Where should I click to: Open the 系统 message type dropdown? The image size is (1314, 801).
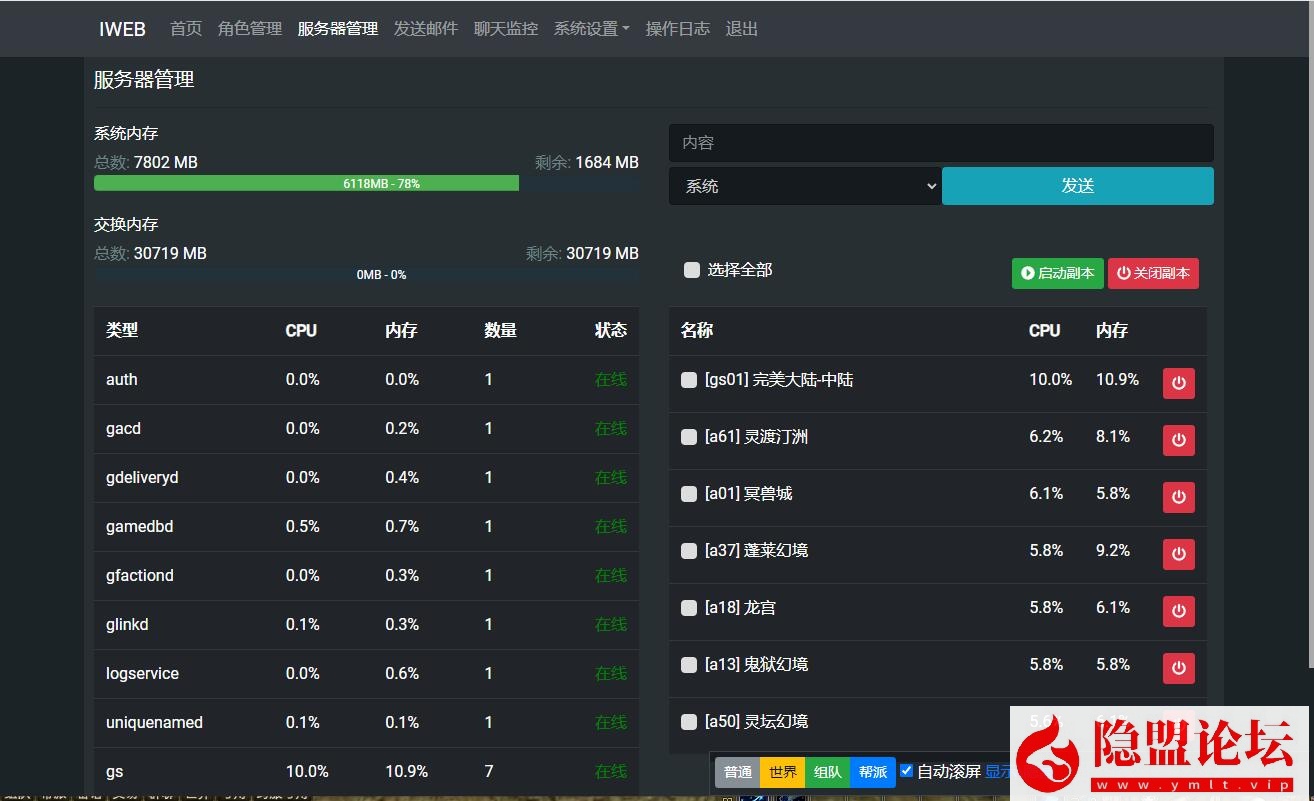(805, 186)
